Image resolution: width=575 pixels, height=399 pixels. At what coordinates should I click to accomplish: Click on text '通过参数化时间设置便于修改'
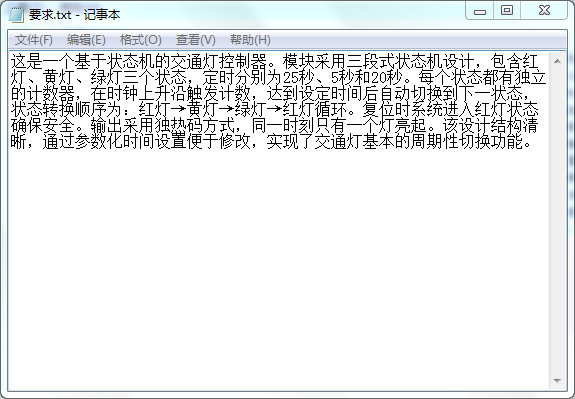[147, 142]
